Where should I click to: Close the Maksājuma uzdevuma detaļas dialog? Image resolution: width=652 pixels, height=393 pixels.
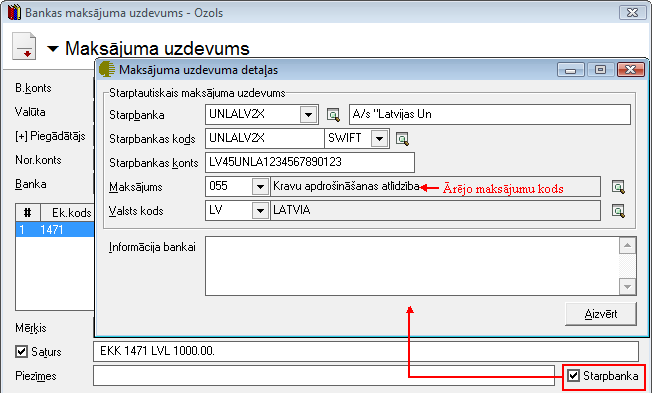[631, 70]
